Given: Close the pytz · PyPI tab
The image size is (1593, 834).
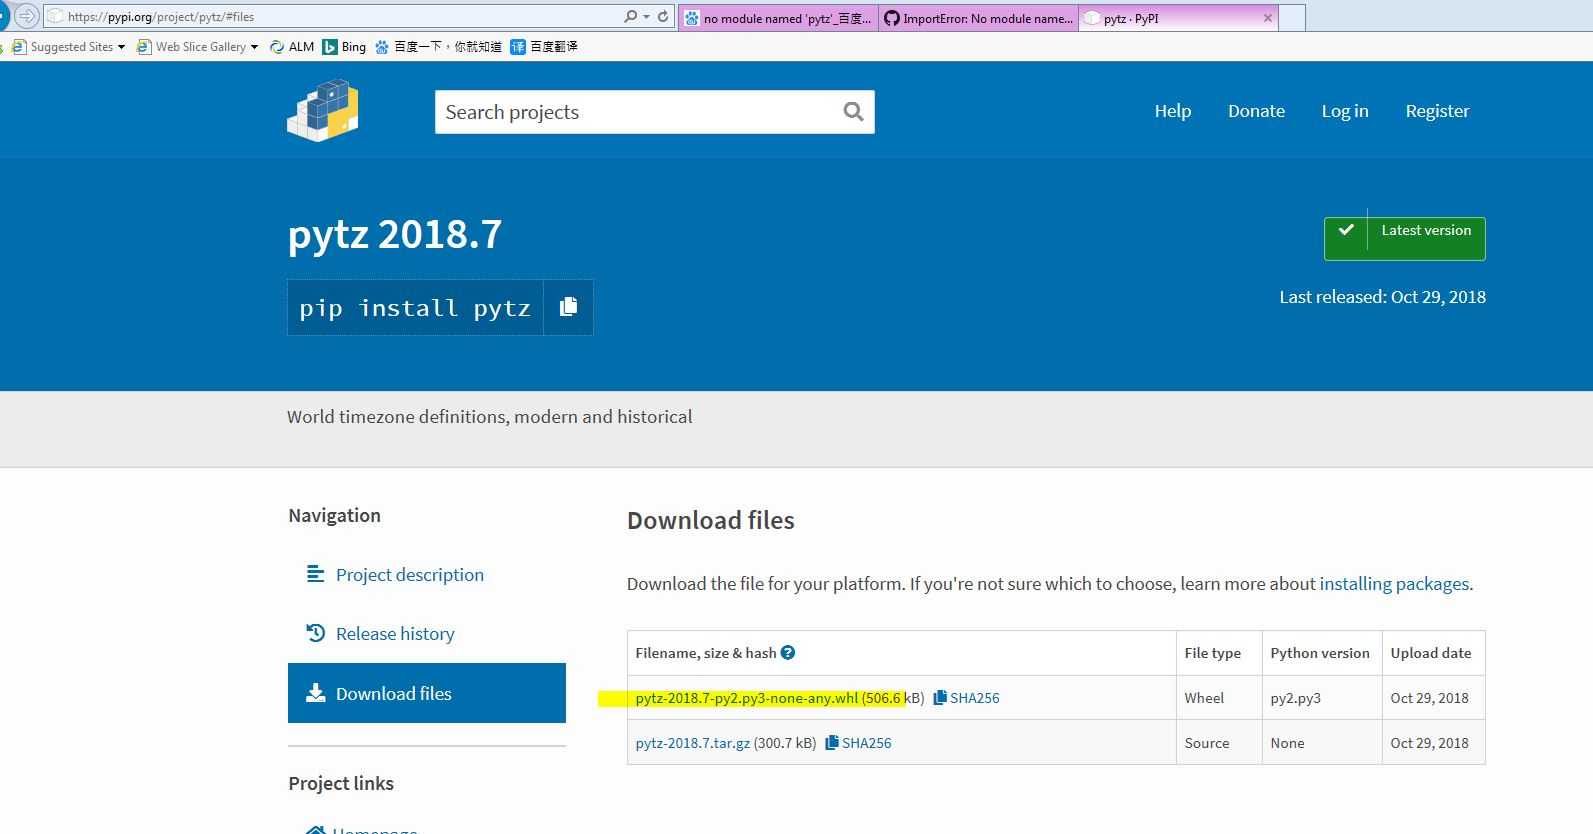Looking at the screenshot, I should coord(1268,18).
